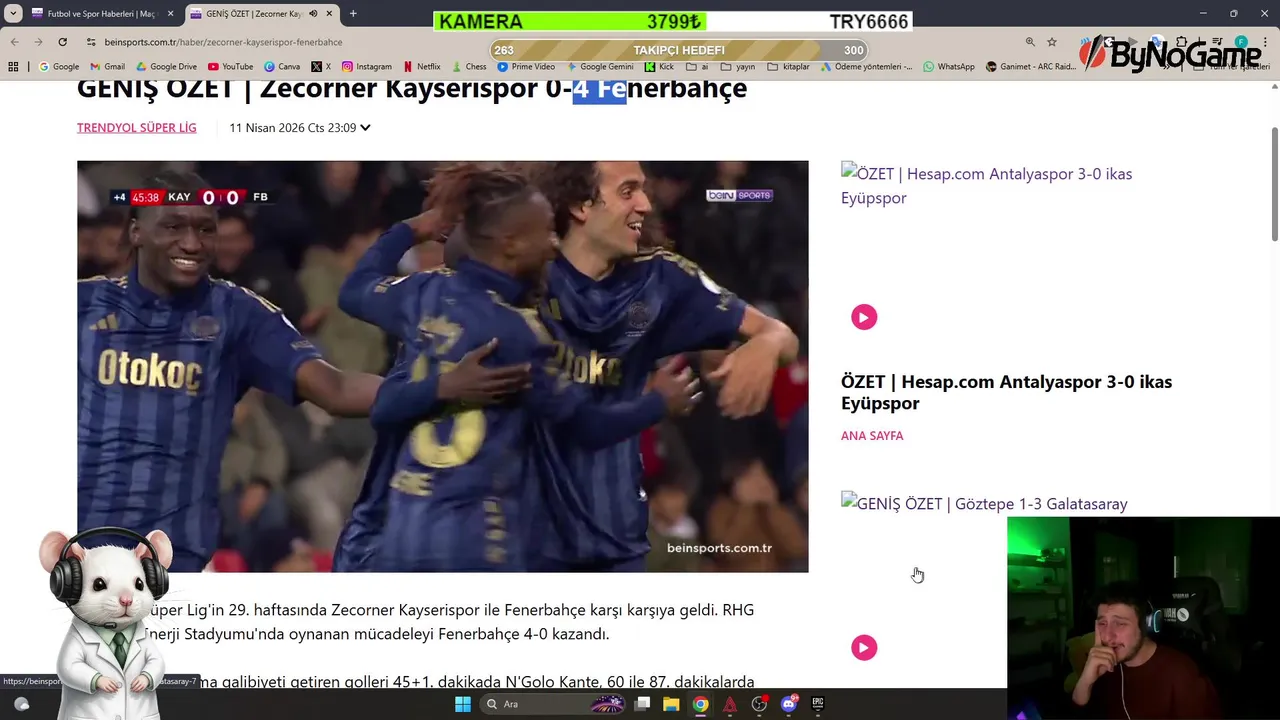Viewport: 1280px width, 720px height.
Task: Open the Windows Start menu
Action: coord(462,704)
